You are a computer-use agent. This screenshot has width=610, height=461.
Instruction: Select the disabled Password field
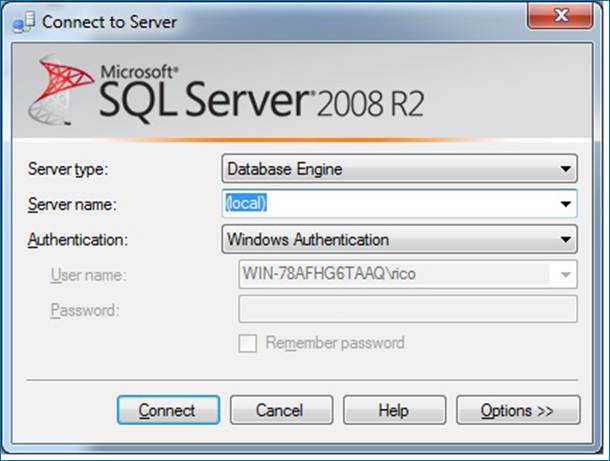click(x=408, y=310)
